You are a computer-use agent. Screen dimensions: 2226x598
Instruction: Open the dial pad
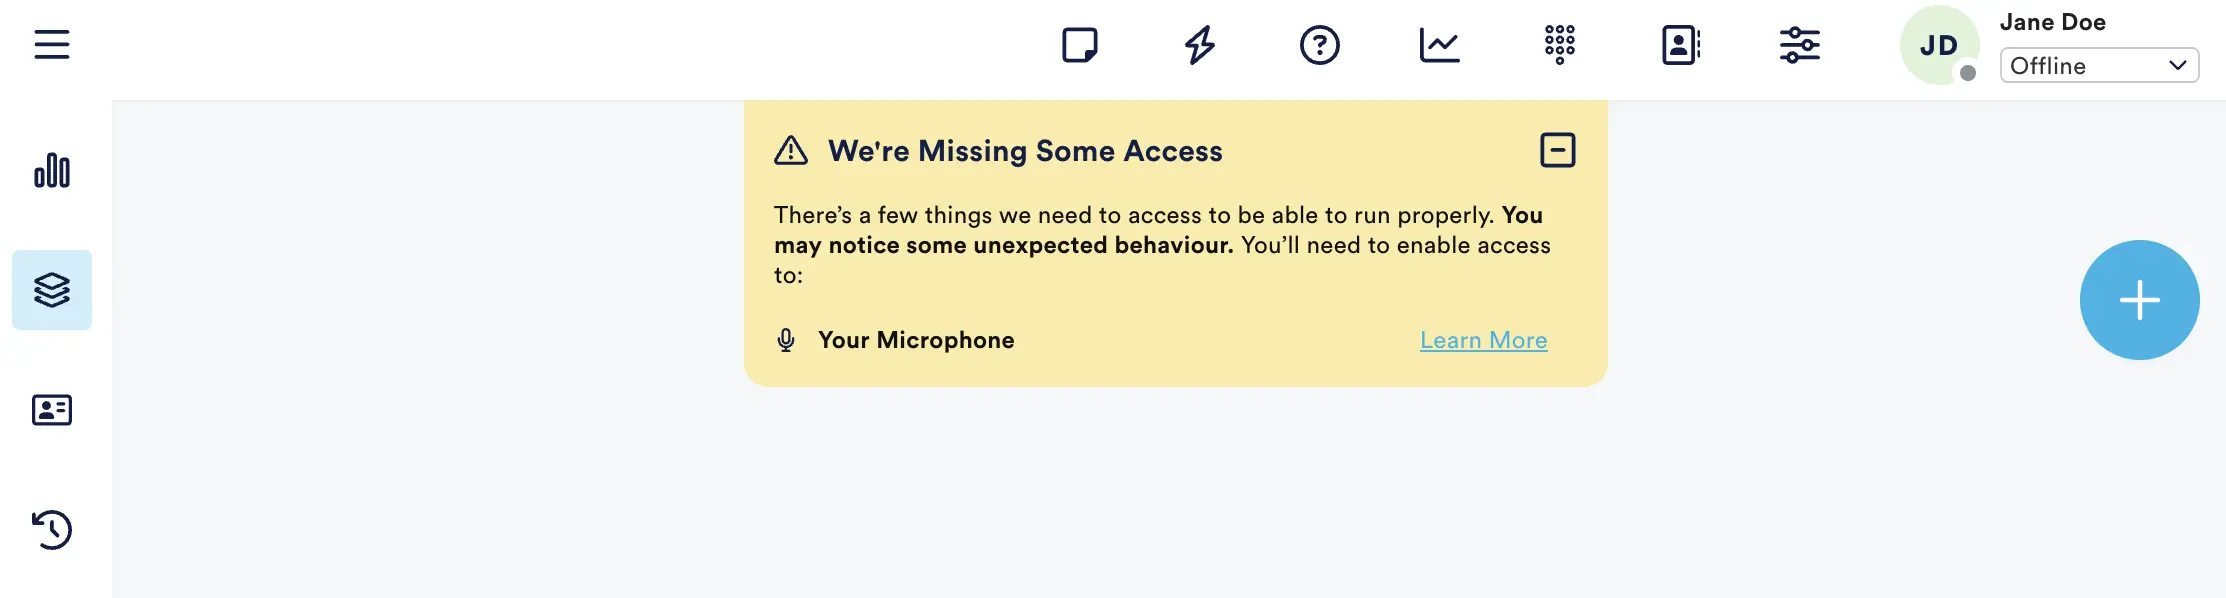click(1558, 45)
